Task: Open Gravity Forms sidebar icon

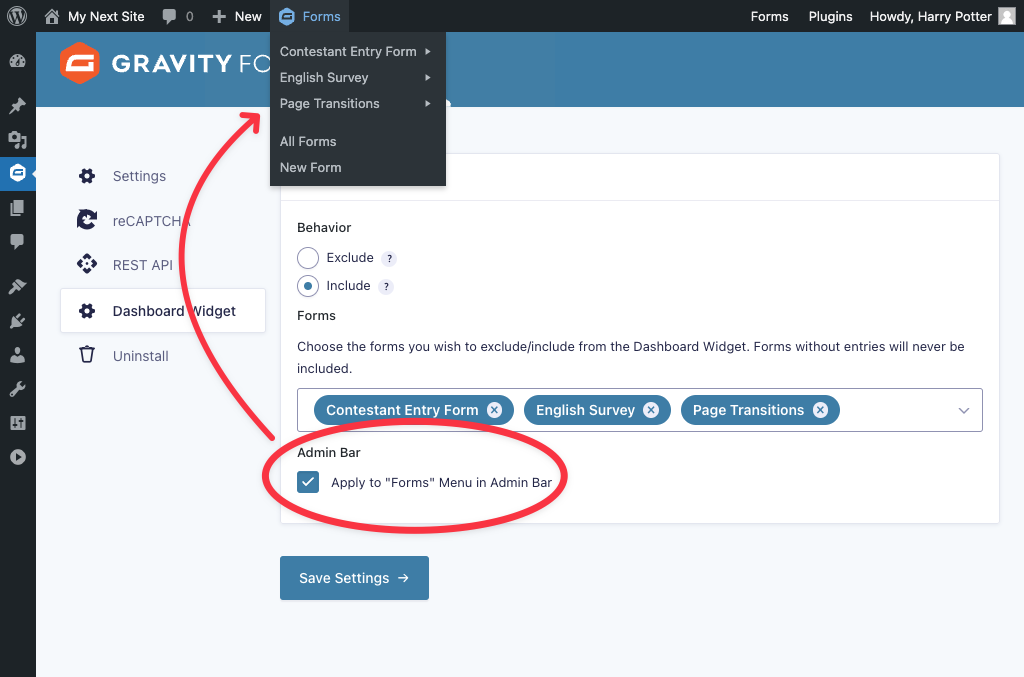Action: 18,173
